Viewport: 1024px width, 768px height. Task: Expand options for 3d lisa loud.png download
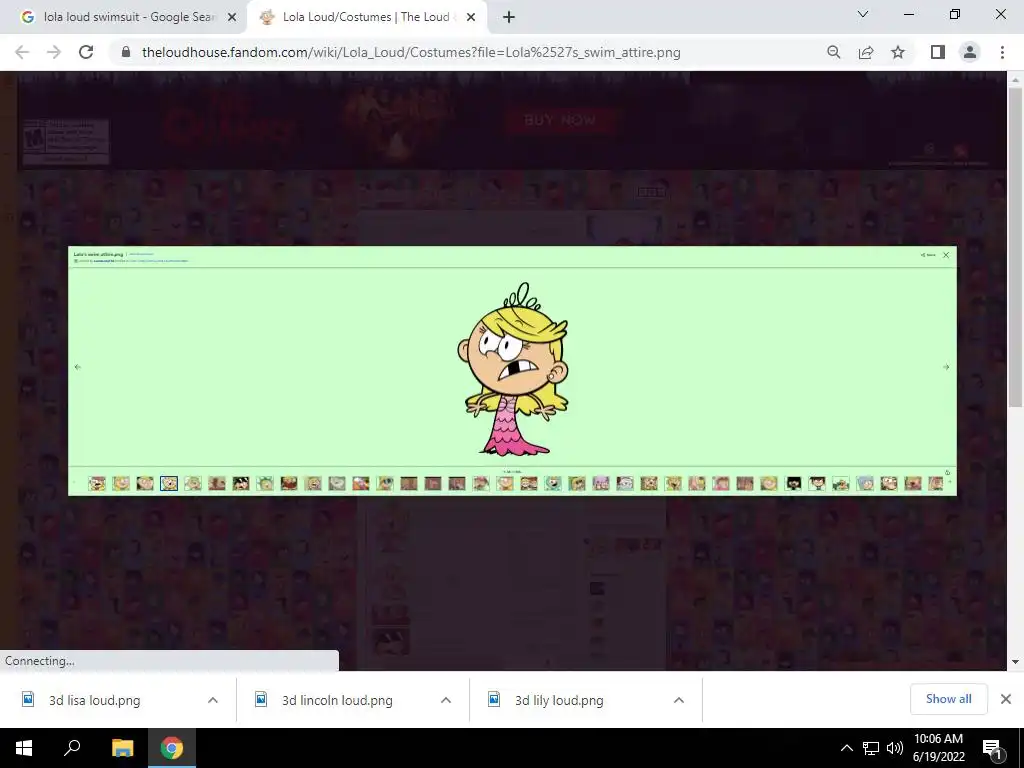click(213, 700)
